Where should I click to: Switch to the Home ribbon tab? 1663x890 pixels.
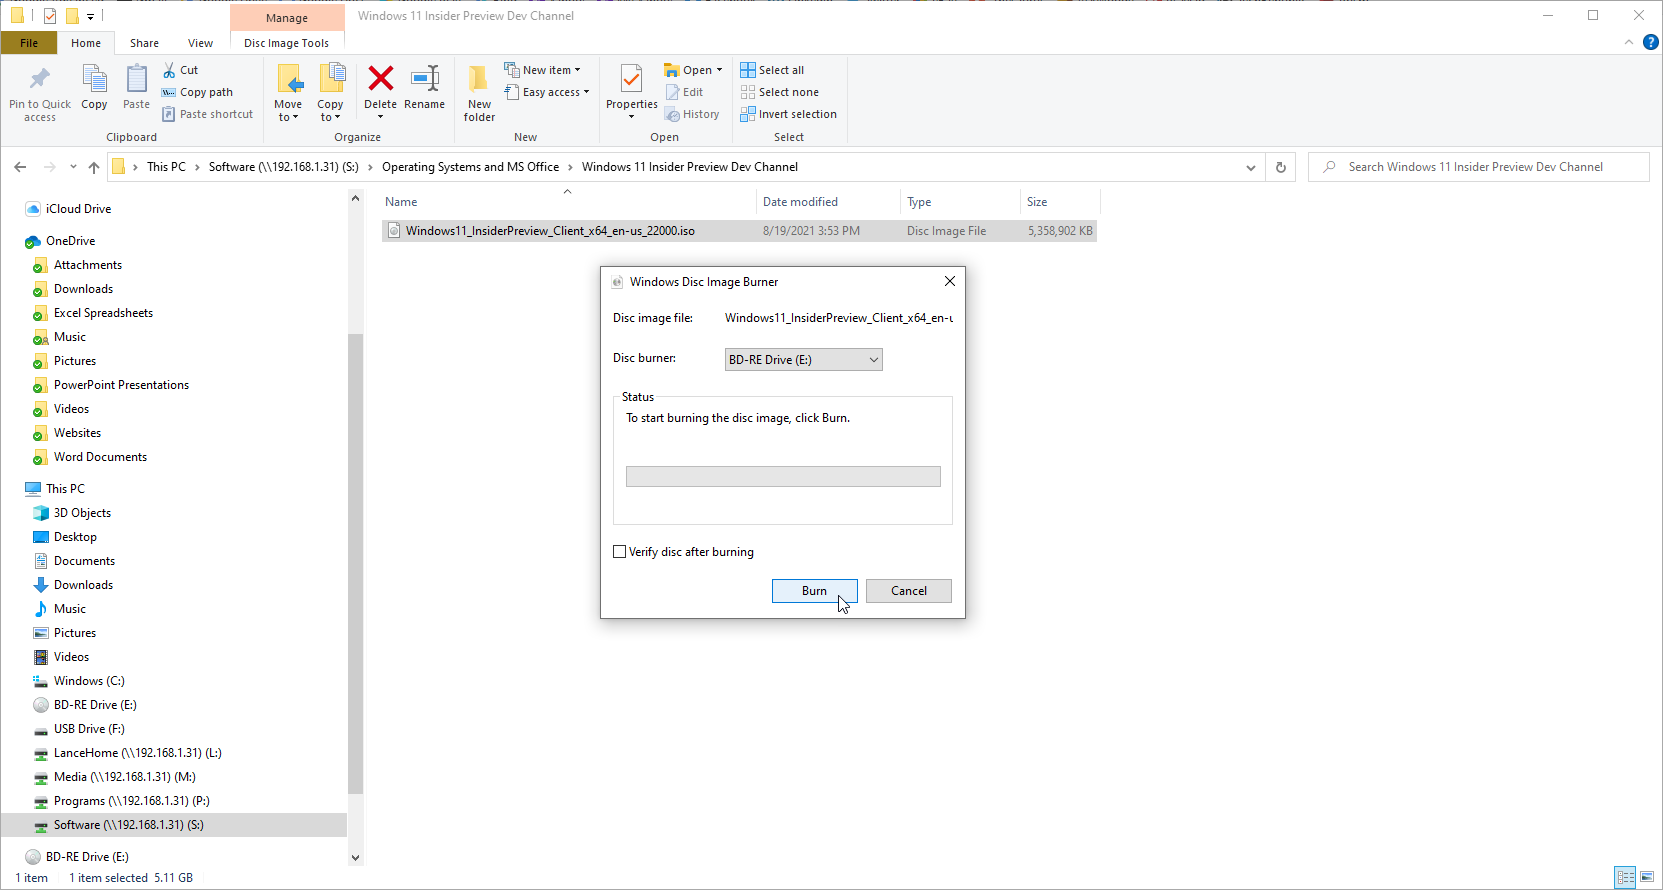(86, 43)
